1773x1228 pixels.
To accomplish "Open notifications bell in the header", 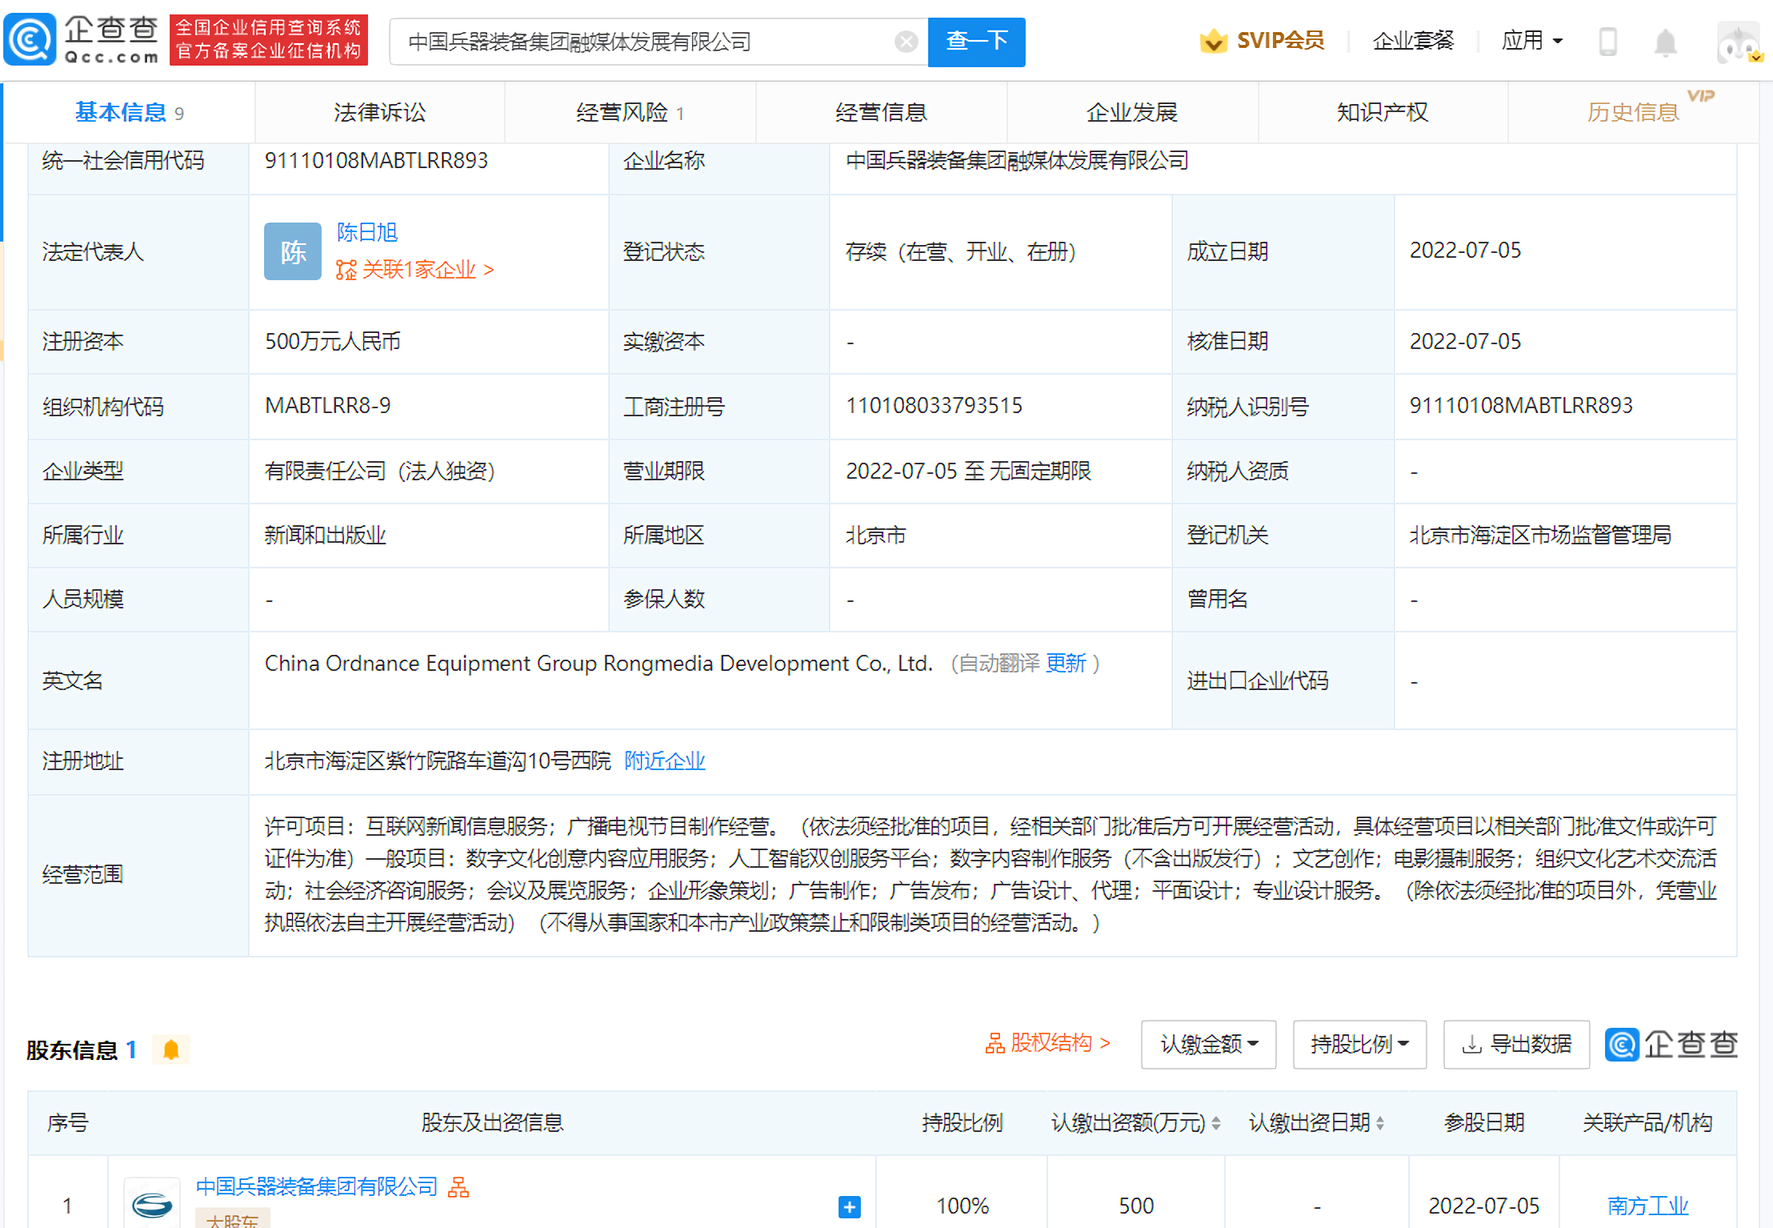I will pyautogui.click(x=1665, y=42).
